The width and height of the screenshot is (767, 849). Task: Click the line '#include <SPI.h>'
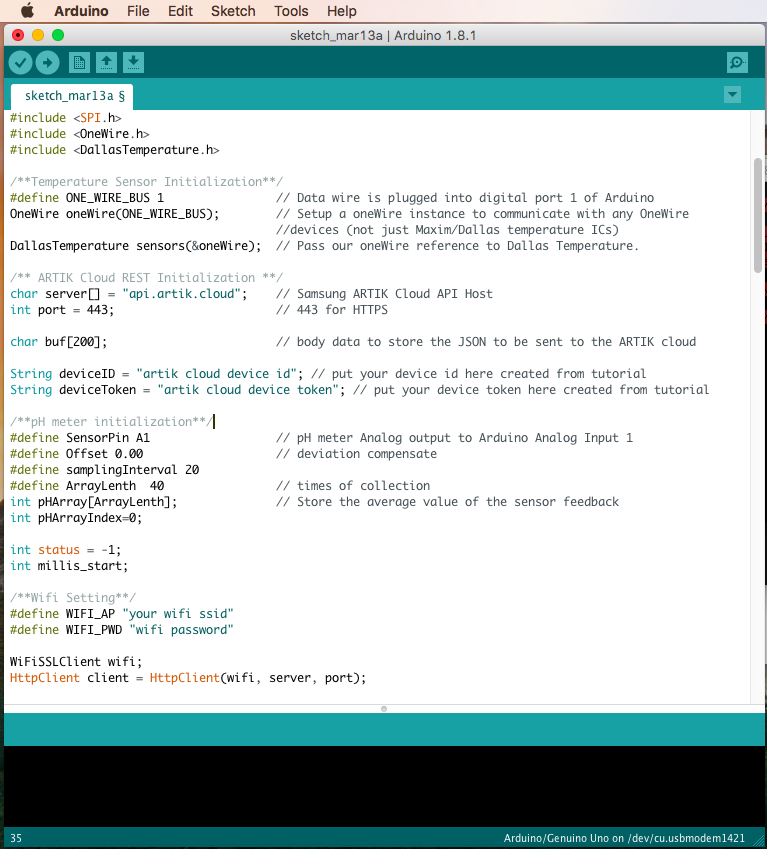[x=65, y=118]
